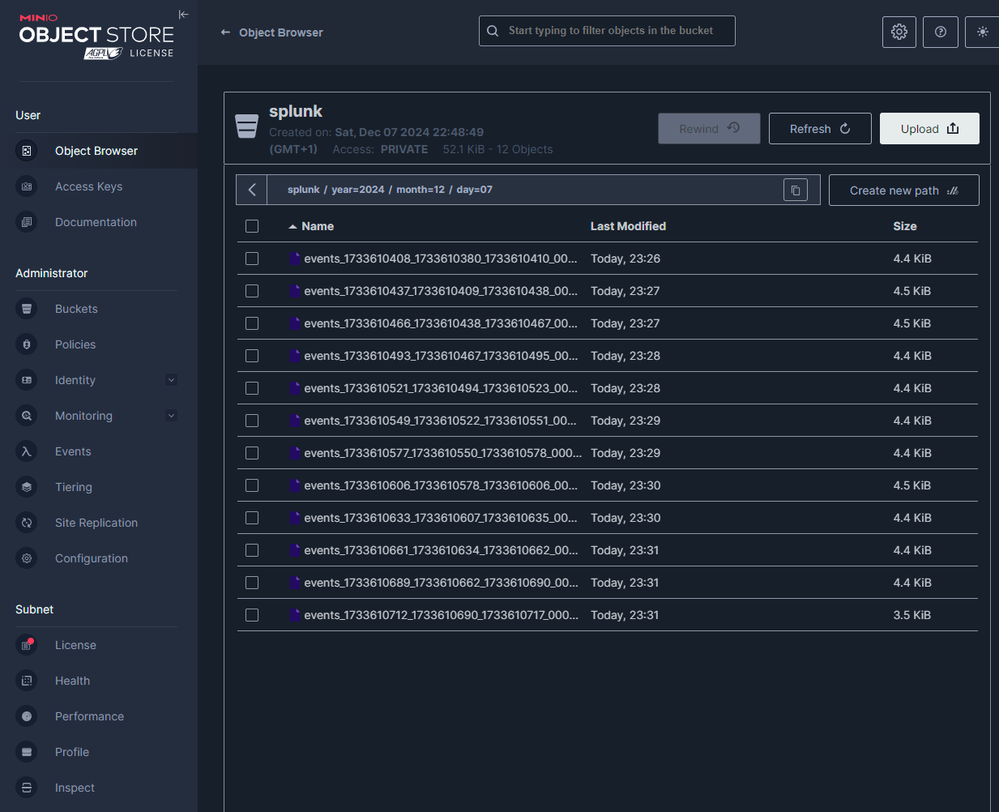999x812 pixels.
Task: Click the file icon of events_1733610408 object
Action: pyautogui.click(x=294, y=259)
